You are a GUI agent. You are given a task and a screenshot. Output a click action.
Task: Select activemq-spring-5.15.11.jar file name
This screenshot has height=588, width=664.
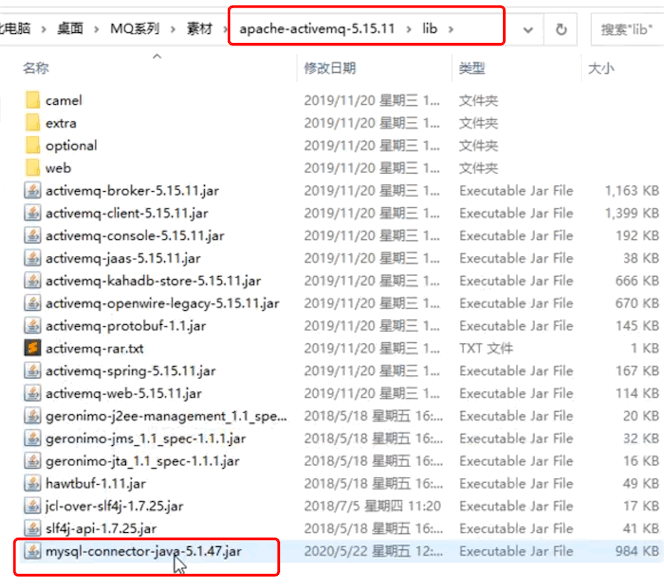(130, 371)
